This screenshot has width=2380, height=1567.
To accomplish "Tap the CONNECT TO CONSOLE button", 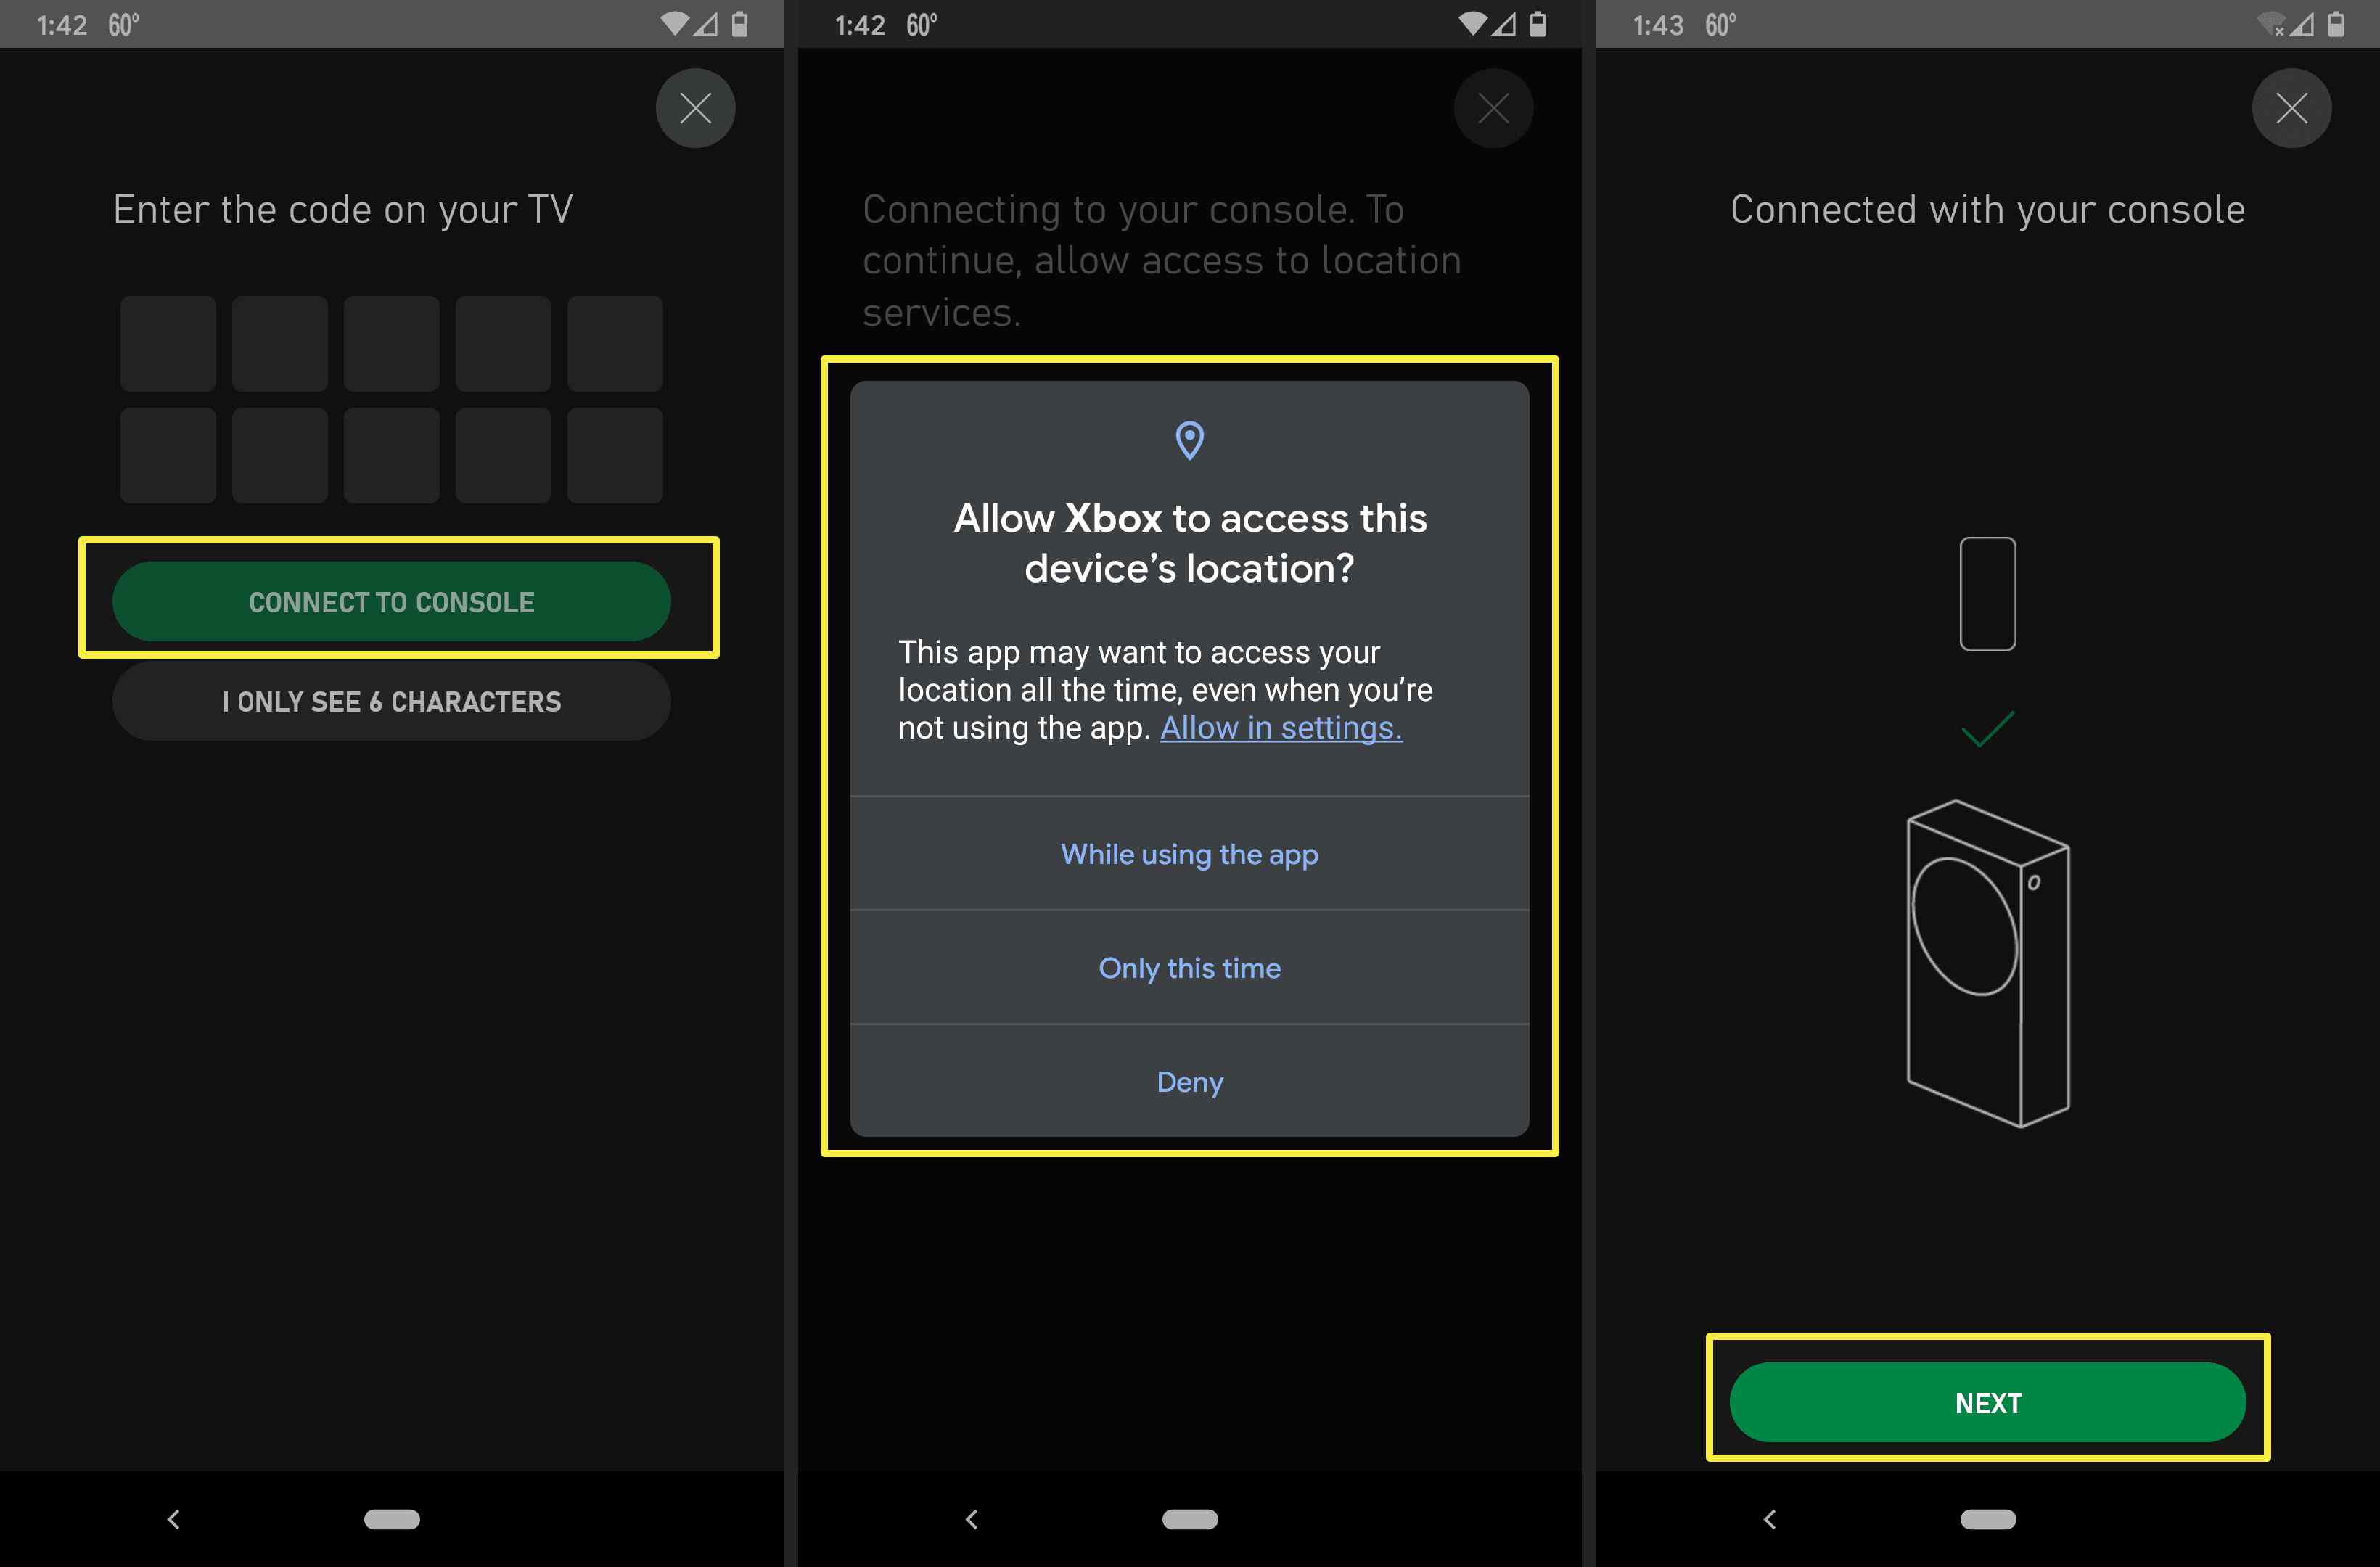I will pyautogui.click(x=391, y=601).
